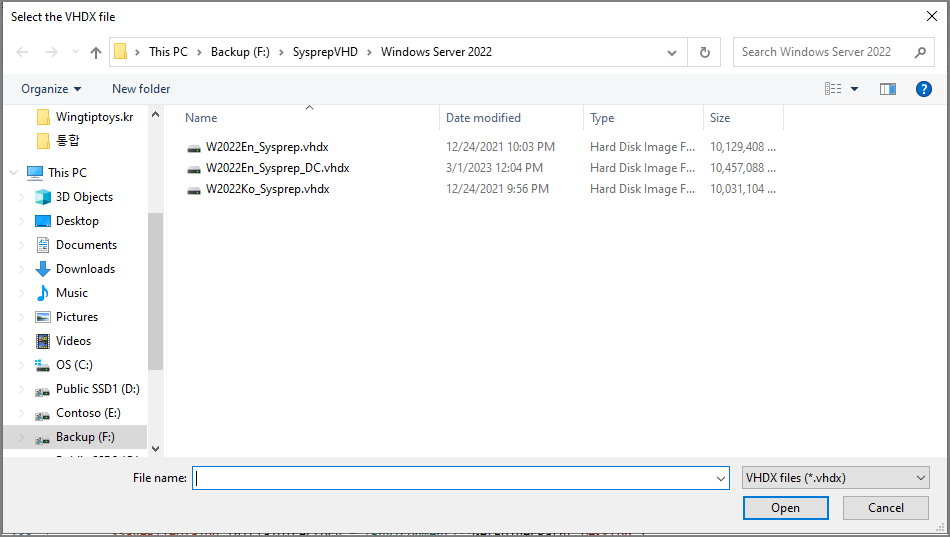The width and height of the screenshot is (950, 537).
Task: Click navigation pane scroll down arrow
Action: 155,449
